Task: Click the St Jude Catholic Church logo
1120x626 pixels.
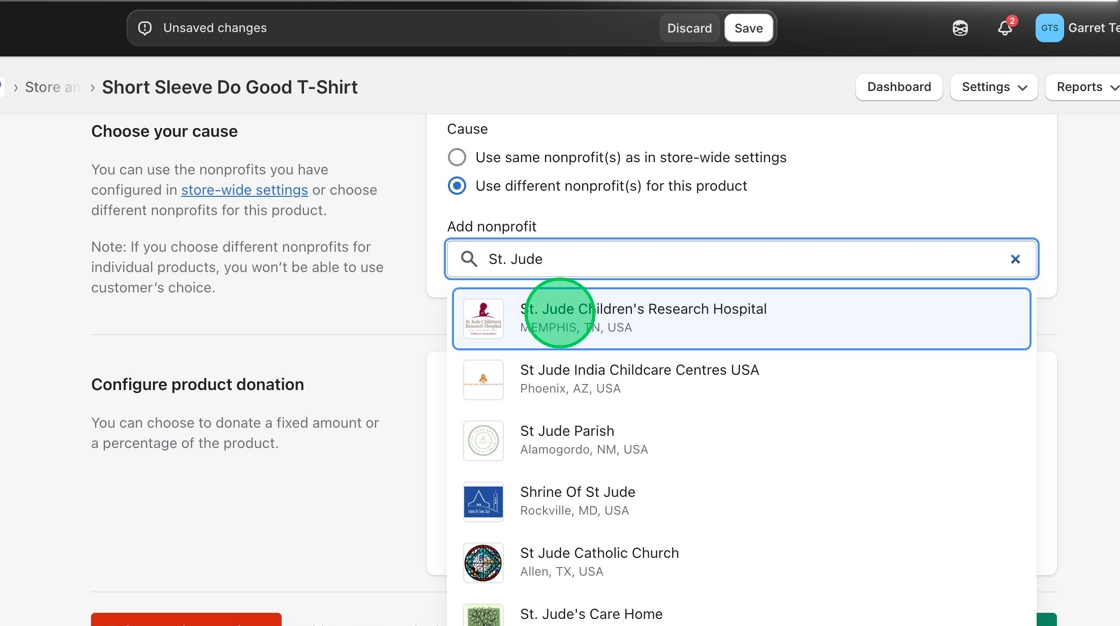Action: [483, 562]
